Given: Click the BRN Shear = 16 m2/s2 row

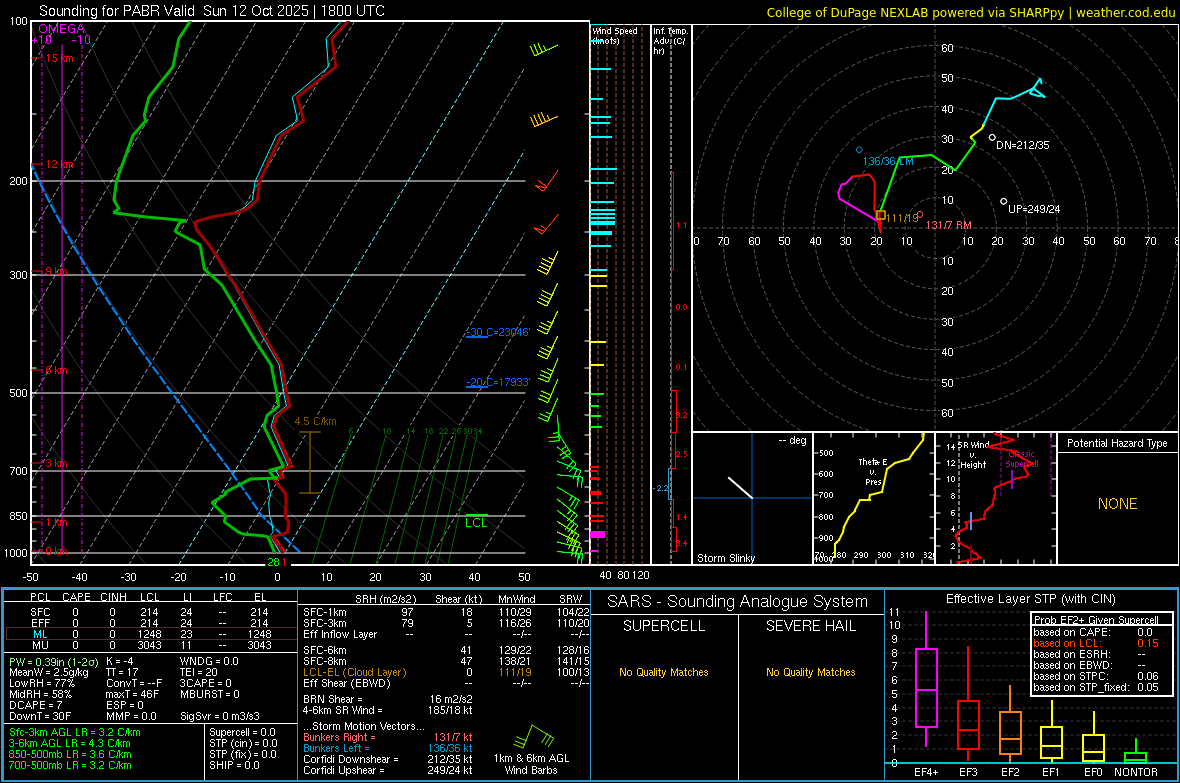Looking at the screenshot, I should pyautogui.click(x=388, y=699).
